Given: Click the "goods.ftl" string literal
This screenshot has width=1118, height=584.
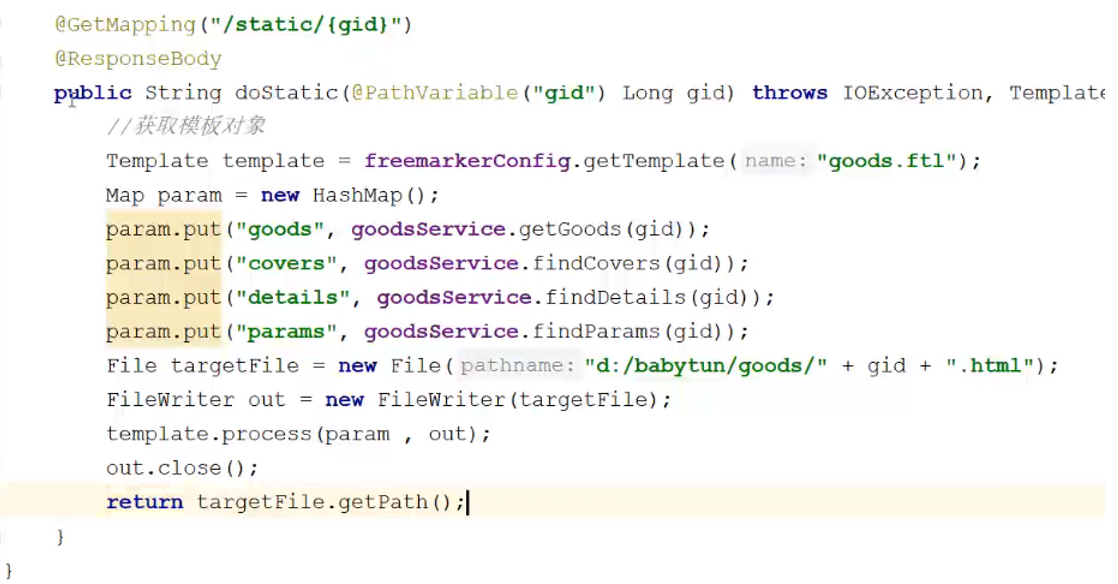Looking at the screenshot, I should [886, 161].
